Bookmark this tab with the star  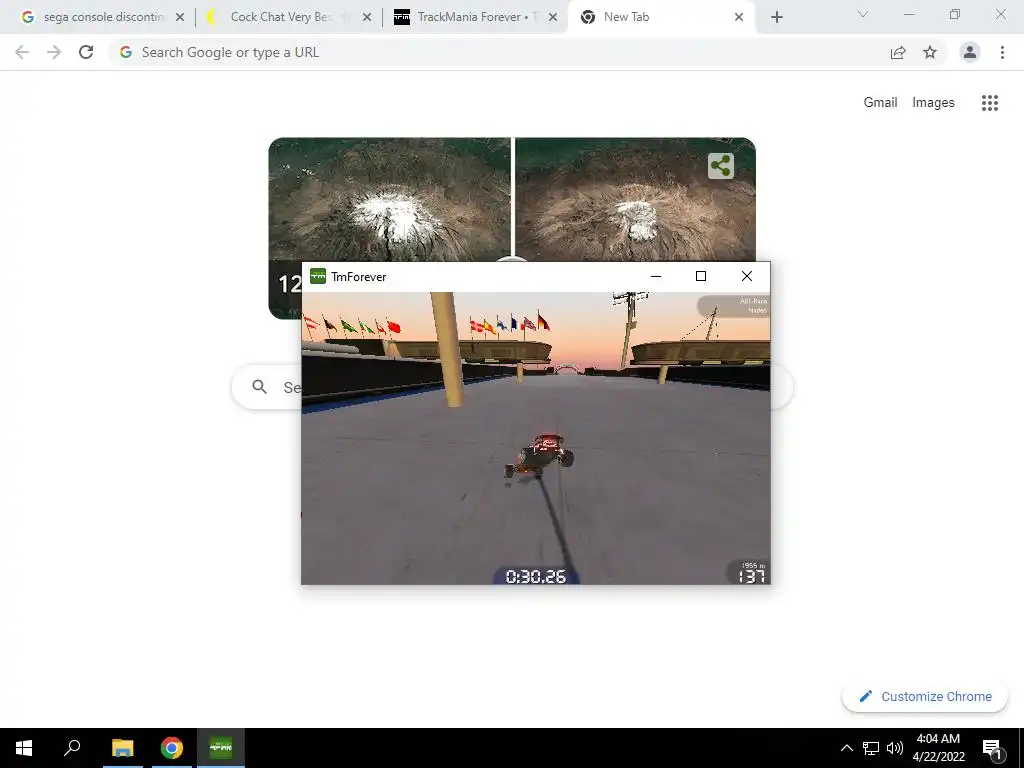pyautogui.click(x=930, y=53)
